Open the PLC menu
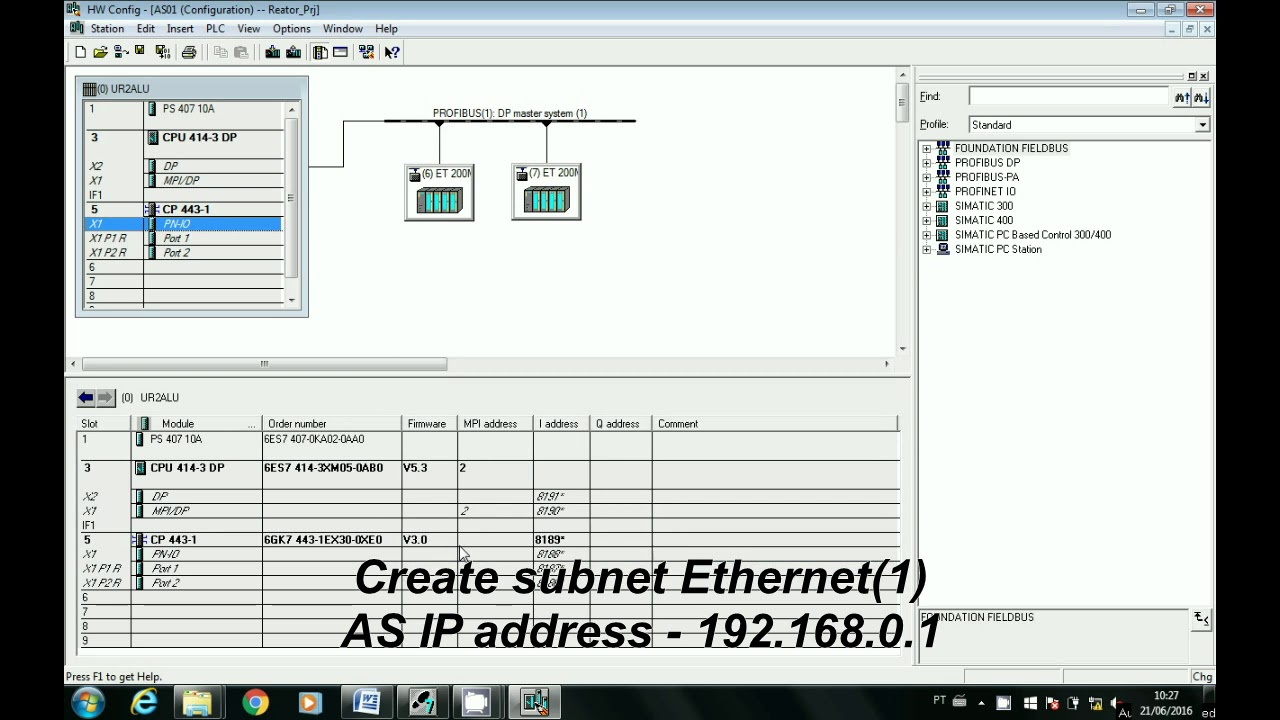Image resolution: width=1280 pixels, height=720 pixels. click(215, 29)
